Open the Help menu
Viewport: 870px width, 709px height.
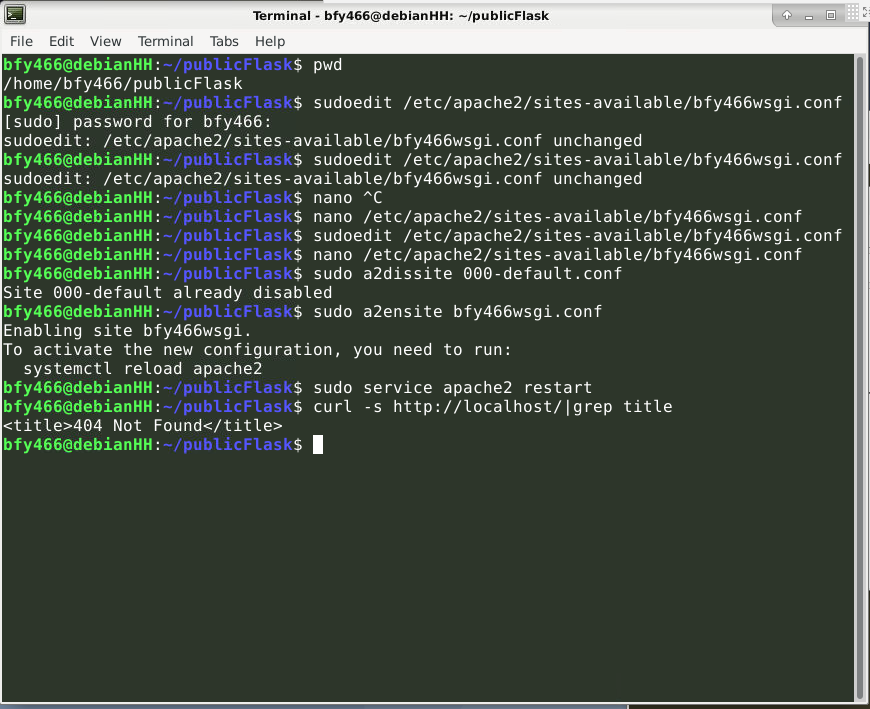click(x=270, y=41)
